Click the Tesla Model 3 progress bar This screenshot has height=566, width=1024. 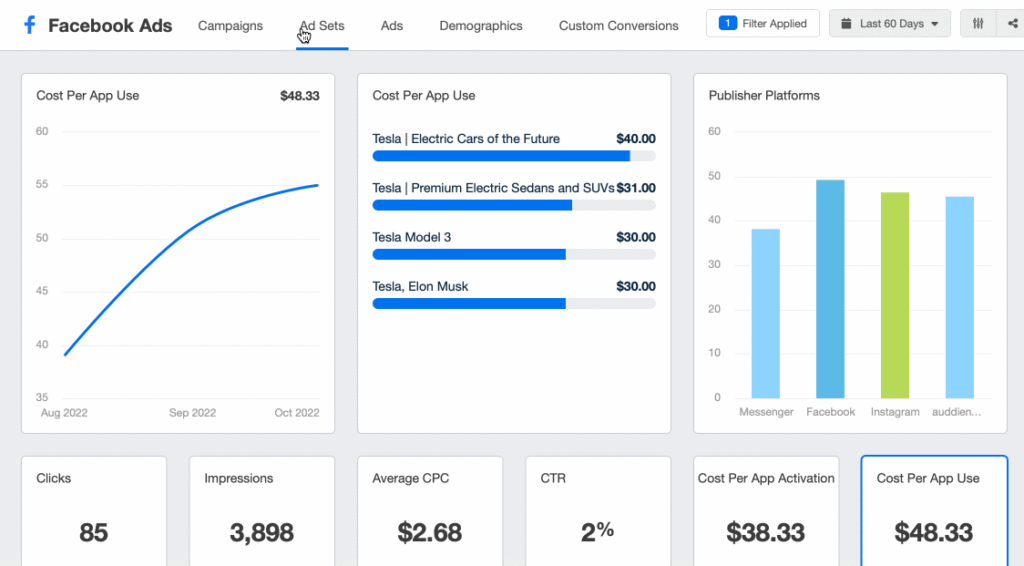pos(514,255)
